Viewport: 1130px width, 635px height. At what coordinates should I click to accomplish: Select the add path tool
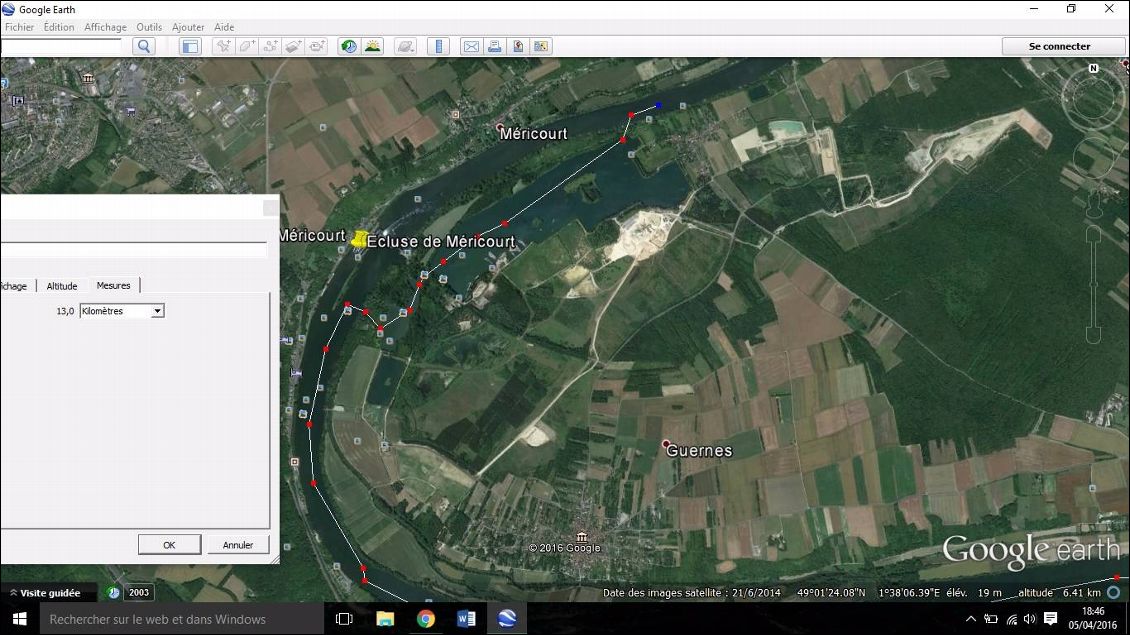click(270, 46)
